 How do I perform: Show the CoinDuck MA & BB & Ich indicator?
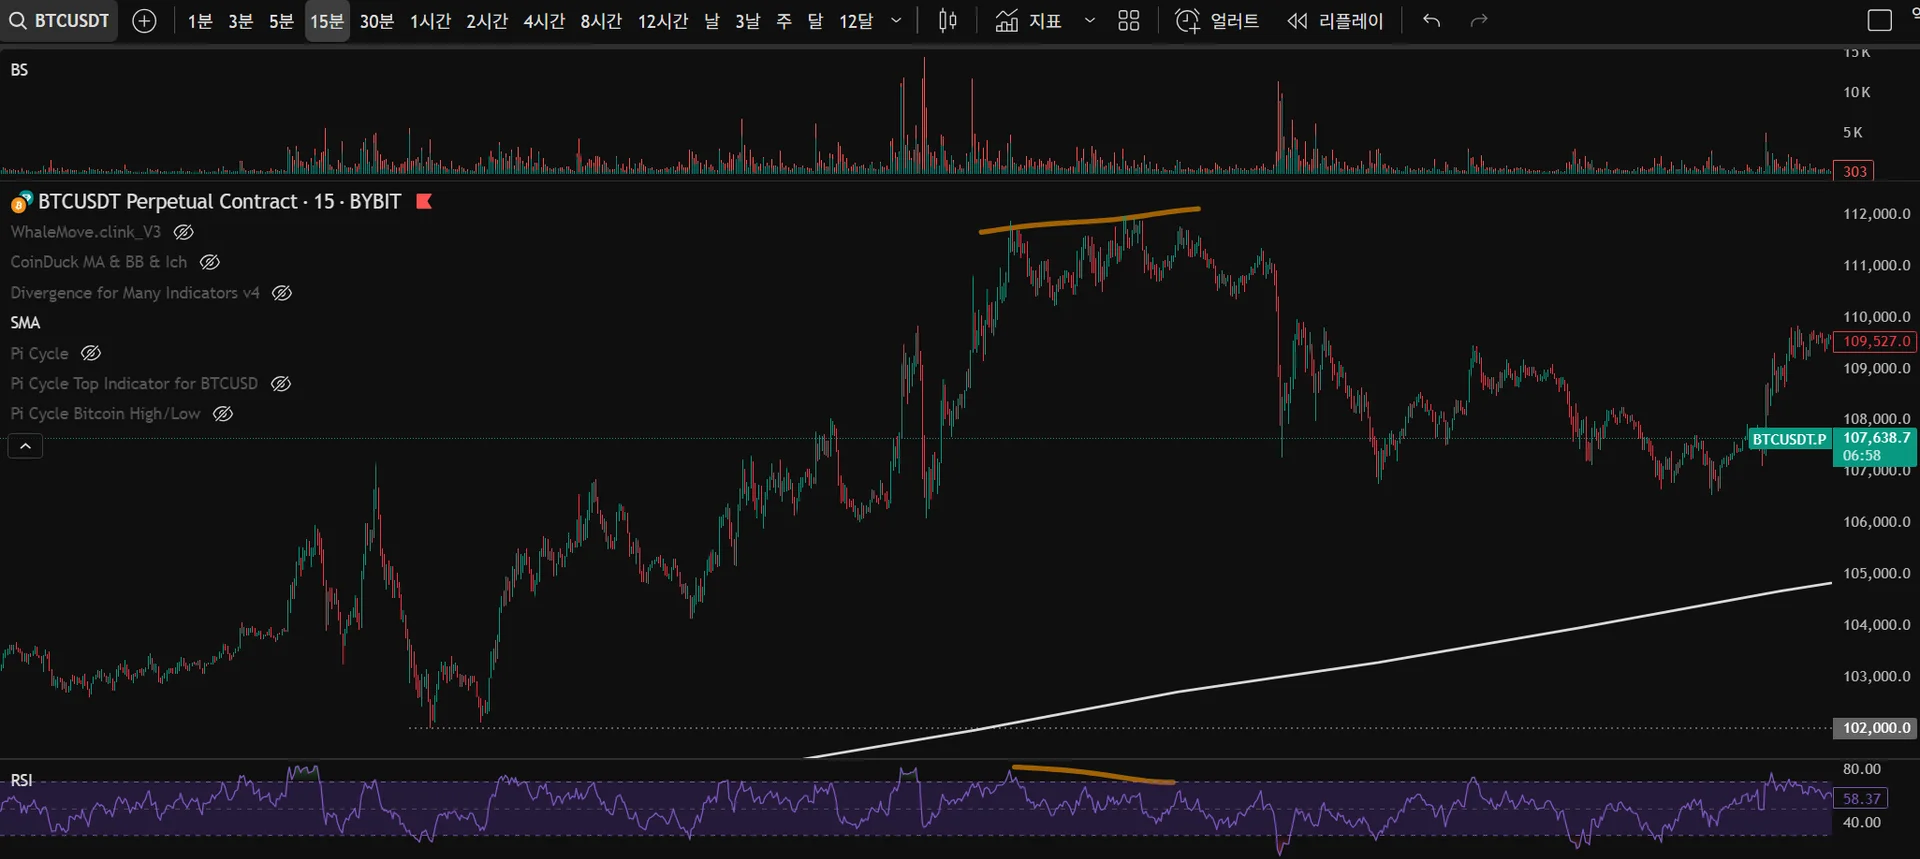(x=210, y=262)
